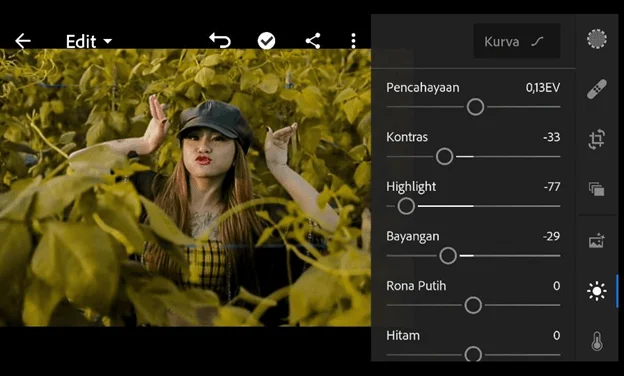Image resolution: width=624 pixels, height=376 pixels.
Task: Share the edited photo
Action: coord(313,41)
